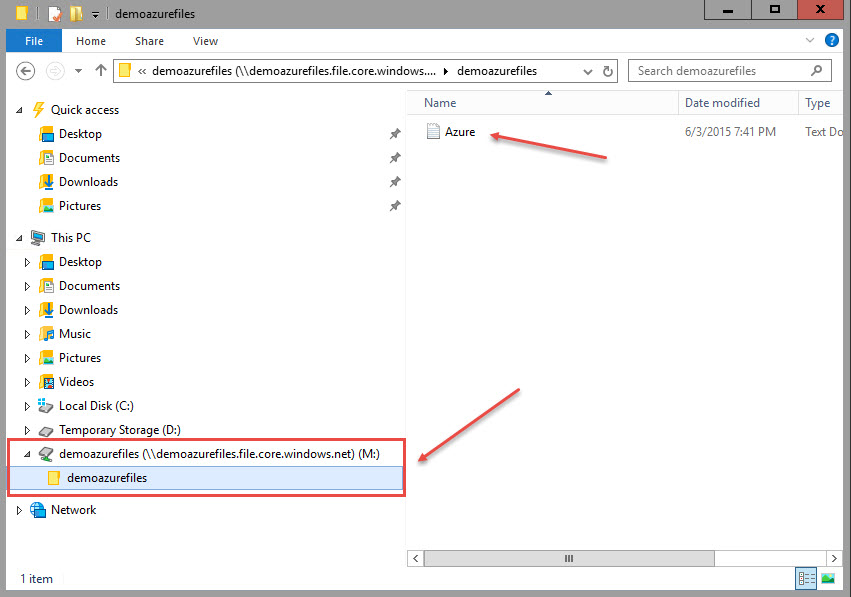The height and width of the screenshot is (597, 851).
Task: Select the demoazurefiles subfolder in tree
Action: [107, 478]
